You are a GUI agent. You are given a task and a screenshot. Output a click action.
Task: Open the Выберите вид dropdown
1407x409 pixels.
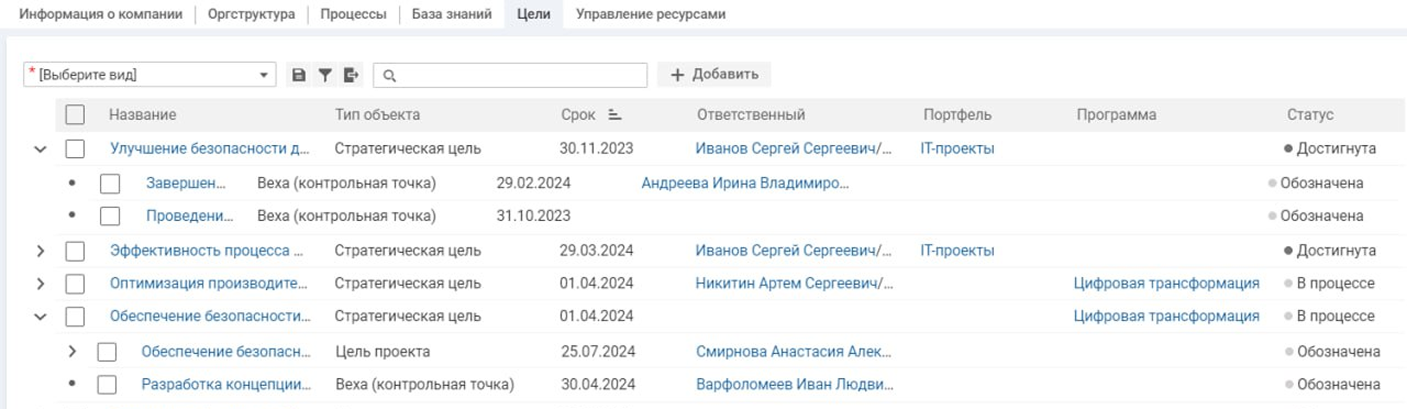149,75
